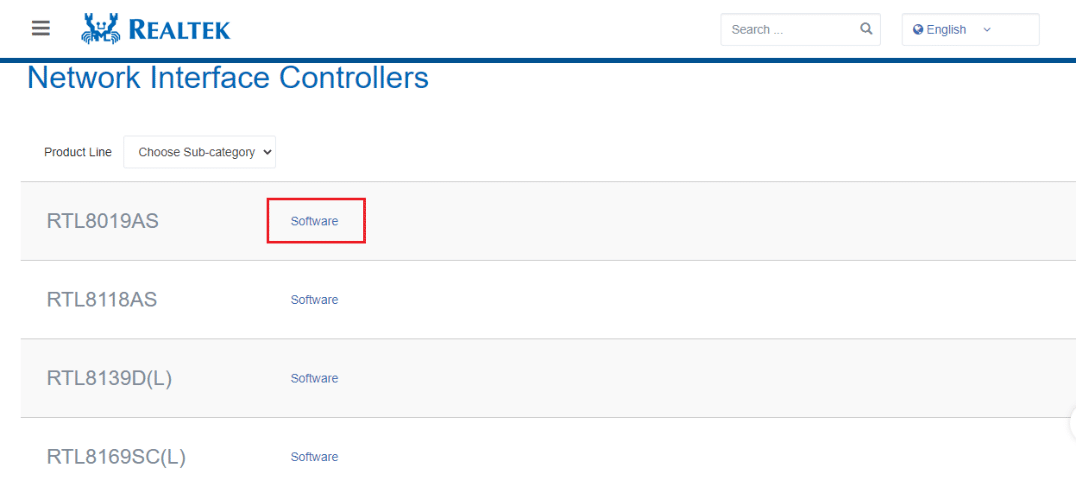Click the globe icon in language selector
Image resolution: width=1076 pixels, height=493 pixels.
click(917, 30)
